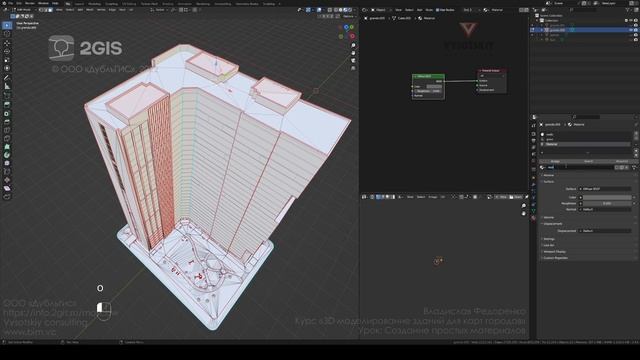Select the Rip Region tool

tap(7, 197)
